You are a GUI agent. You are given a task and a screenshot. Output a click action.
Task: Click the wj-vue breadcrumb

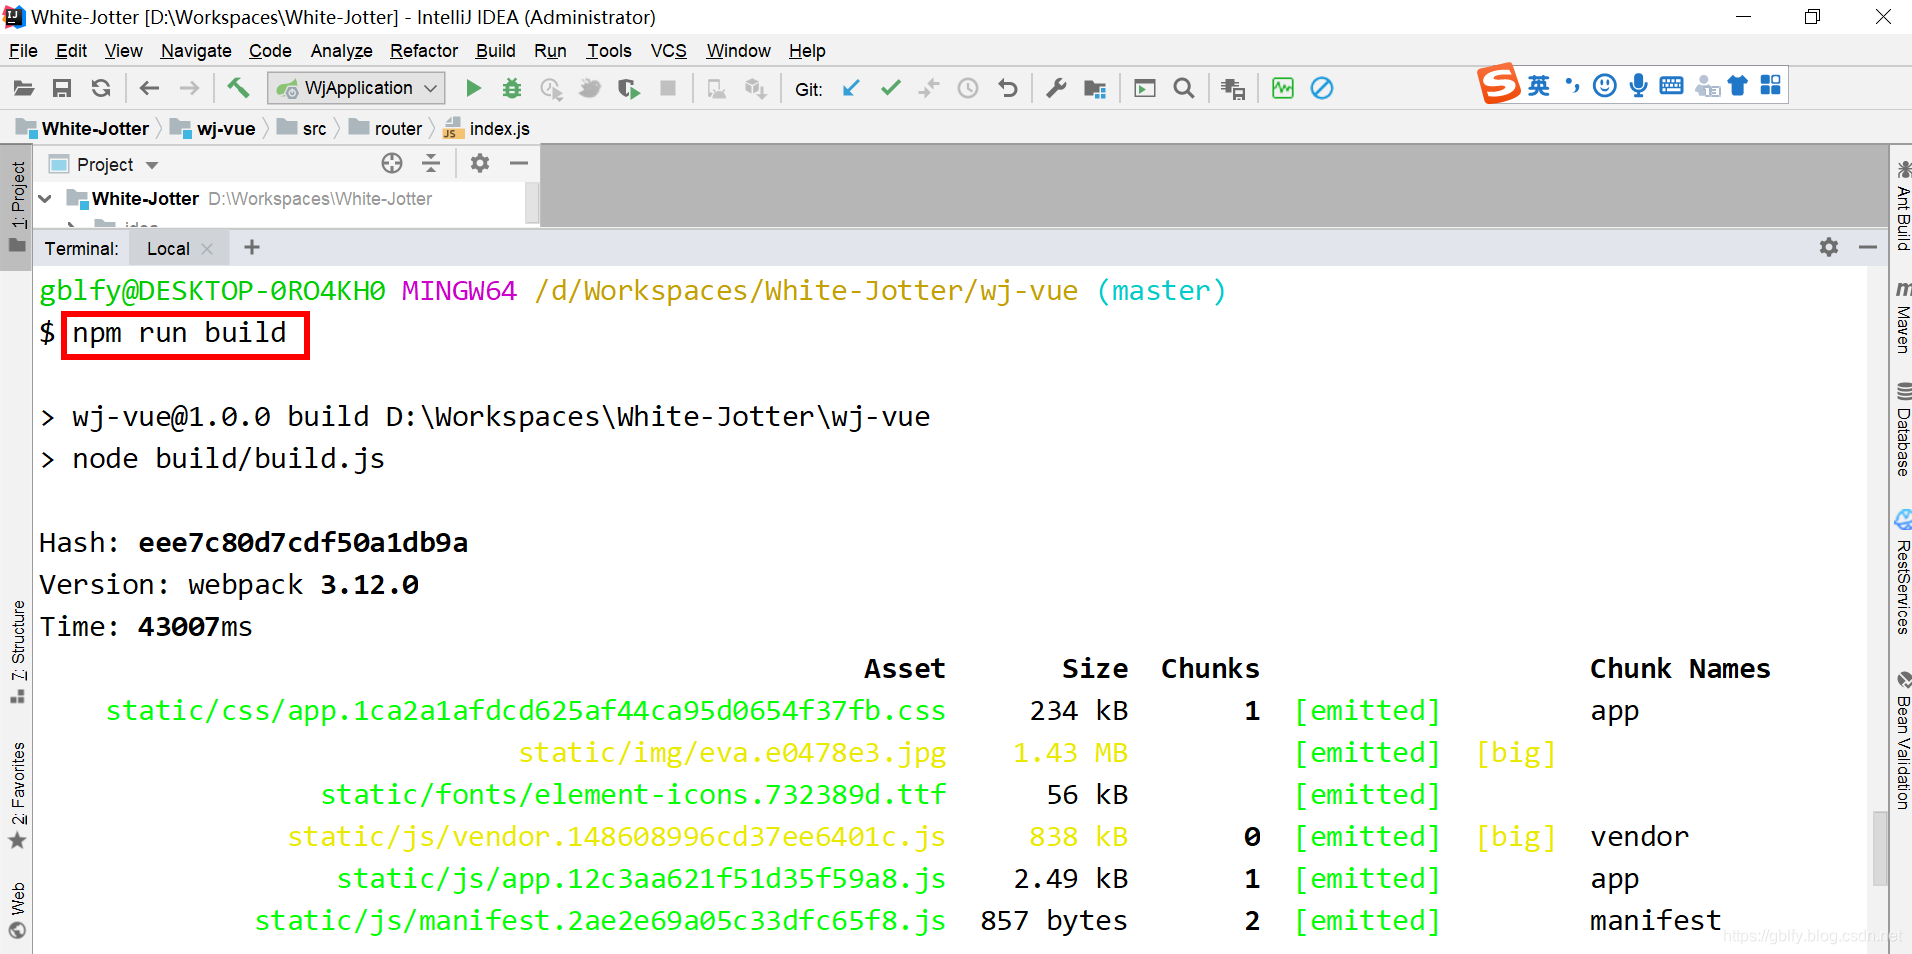(213, 129)
